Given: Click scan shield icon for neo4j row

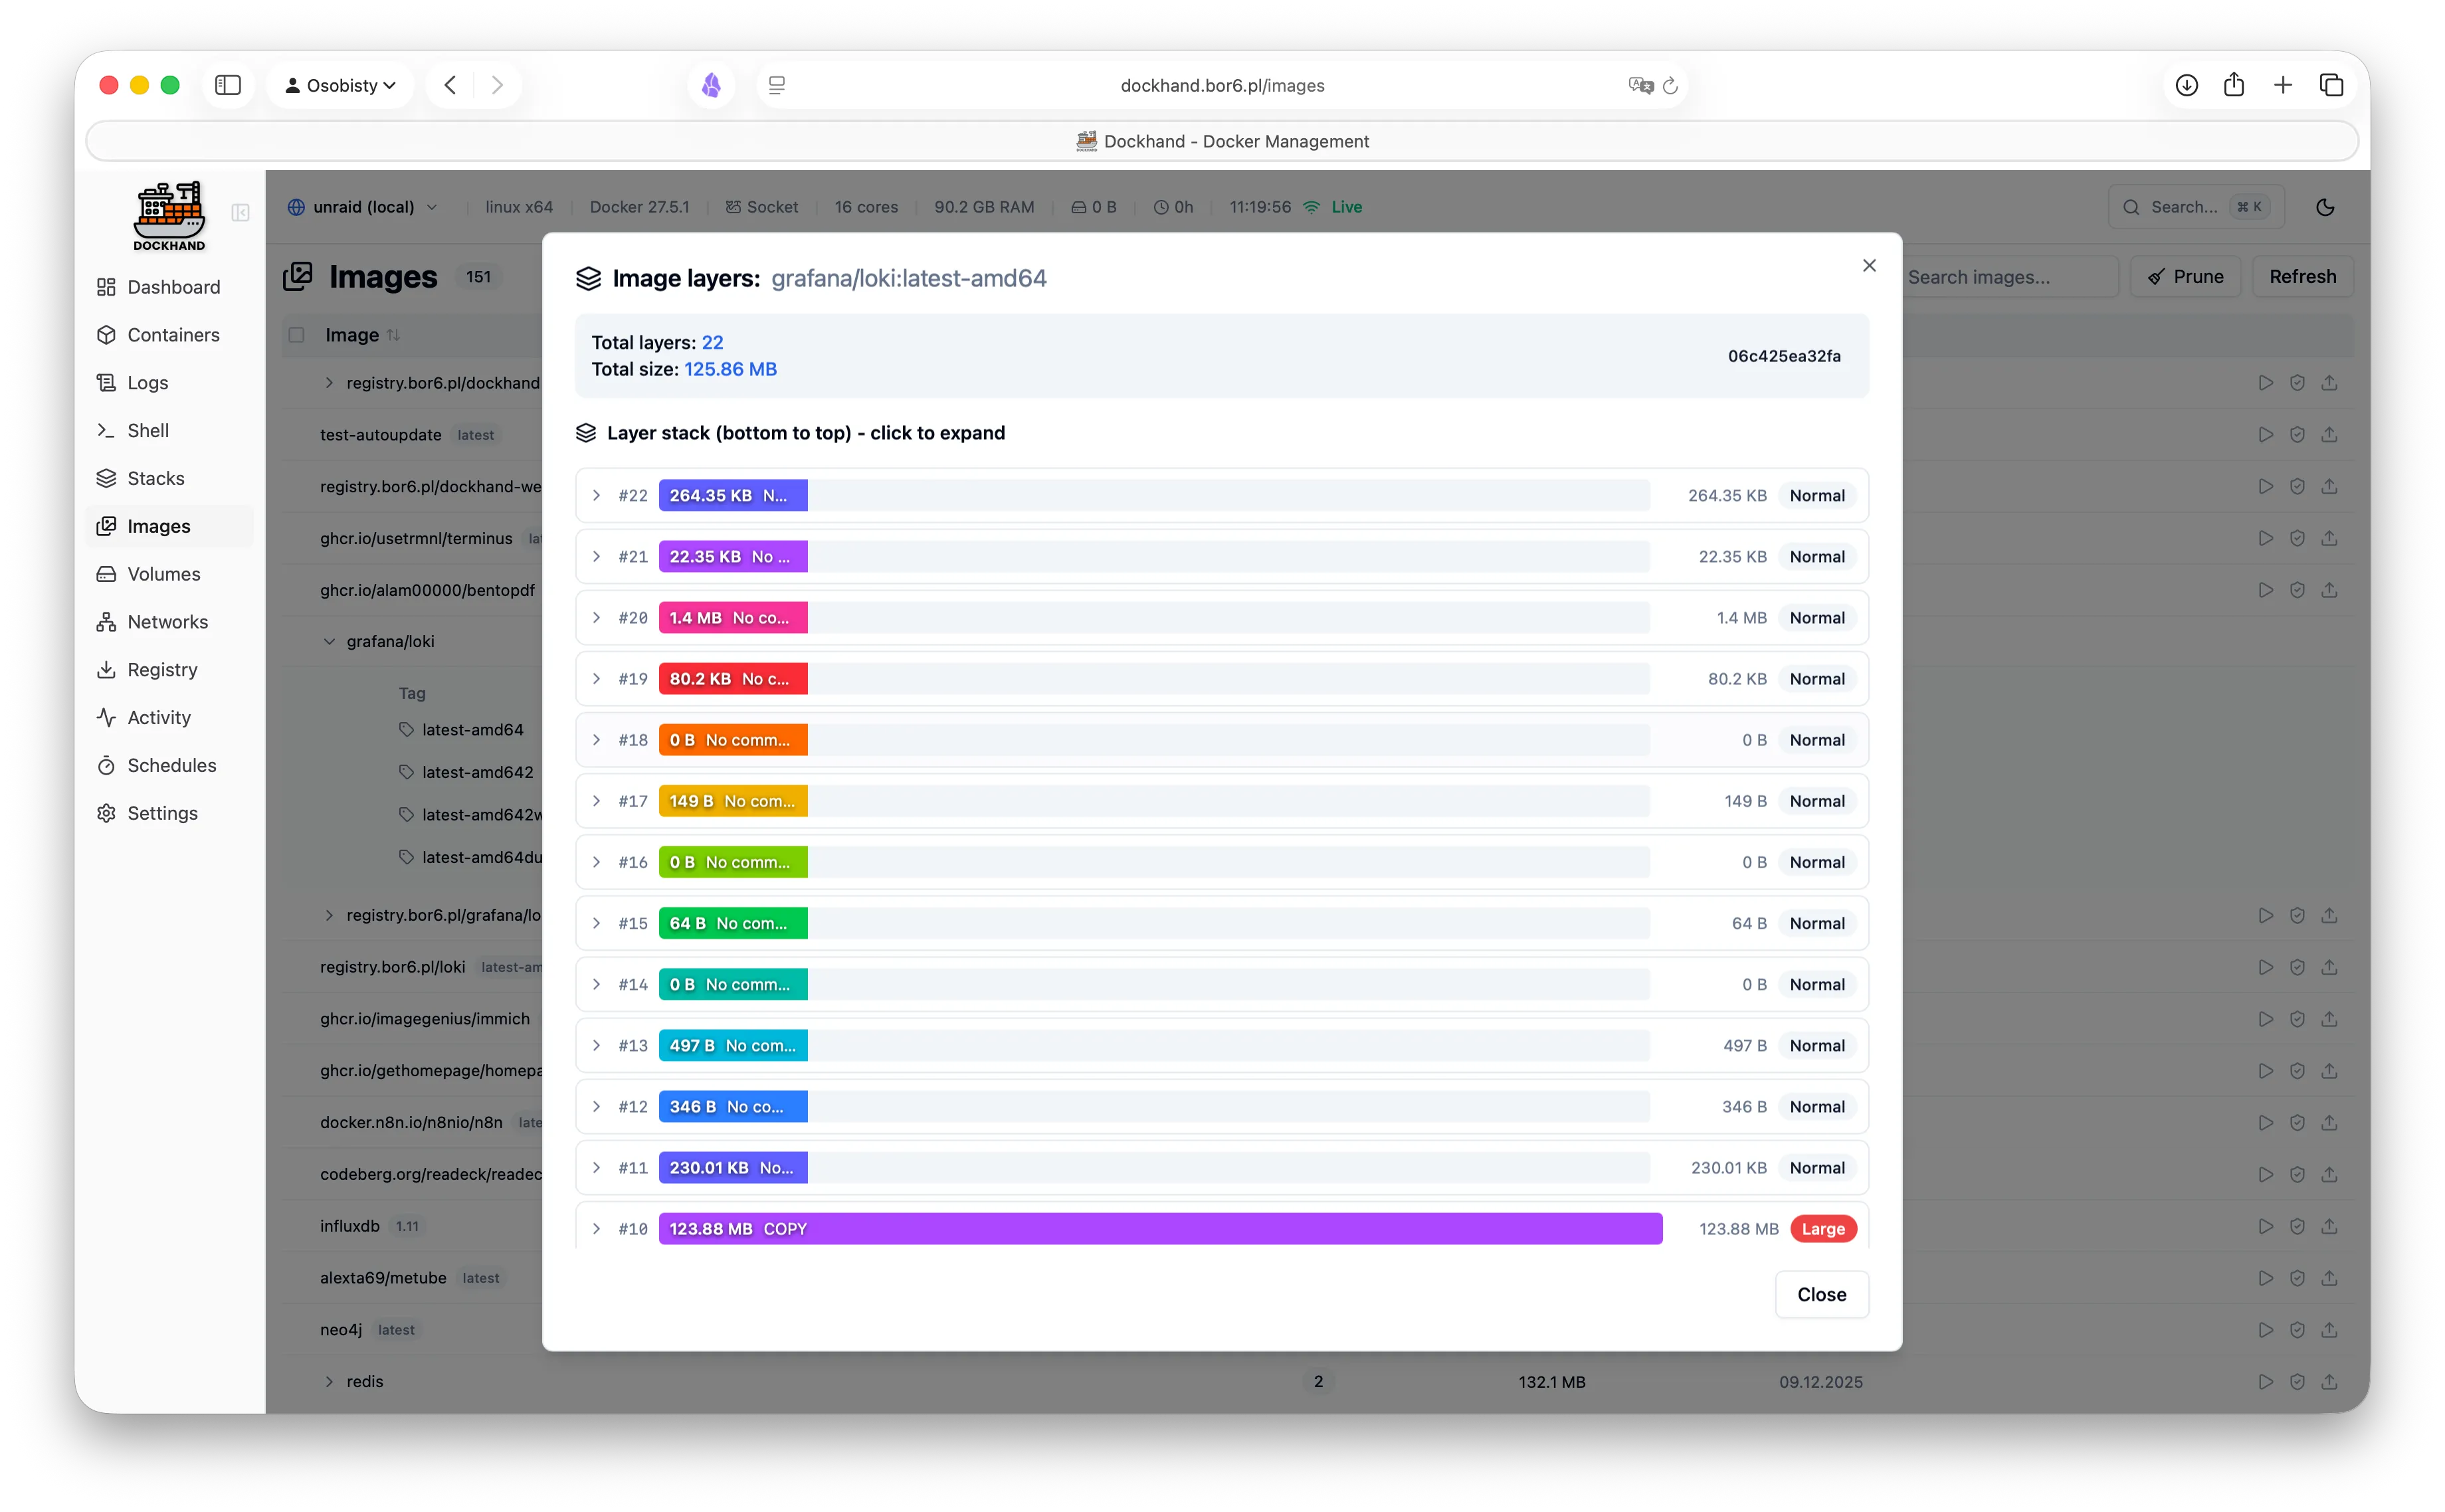Looking at the screenshot, I should (2297, 1329).
